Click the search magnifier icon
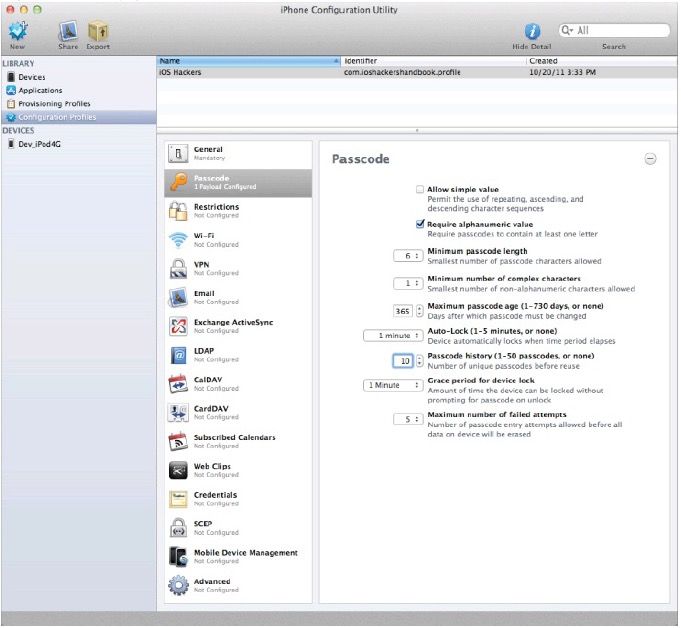This screenshot has height=628, width=681. (x=566, y=30)
